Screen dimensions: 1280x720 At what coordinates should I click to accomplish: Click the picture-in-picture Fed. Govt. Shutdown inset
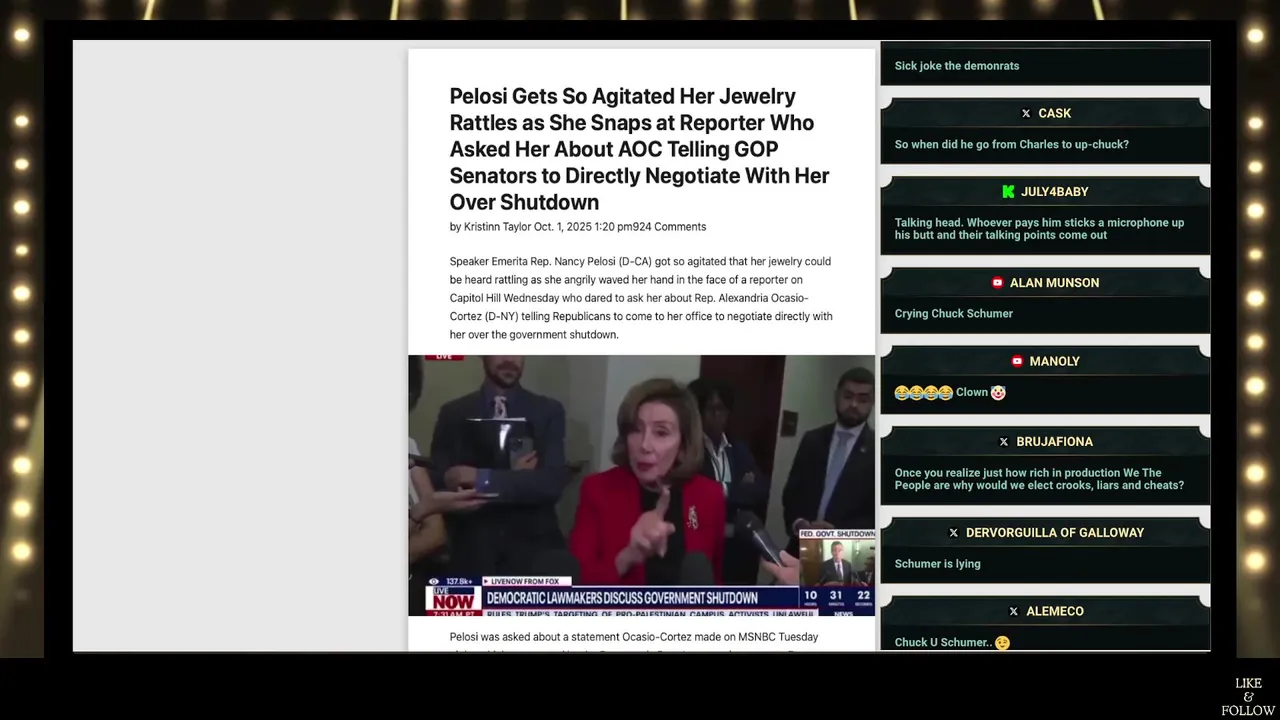[x=836, y=557]
